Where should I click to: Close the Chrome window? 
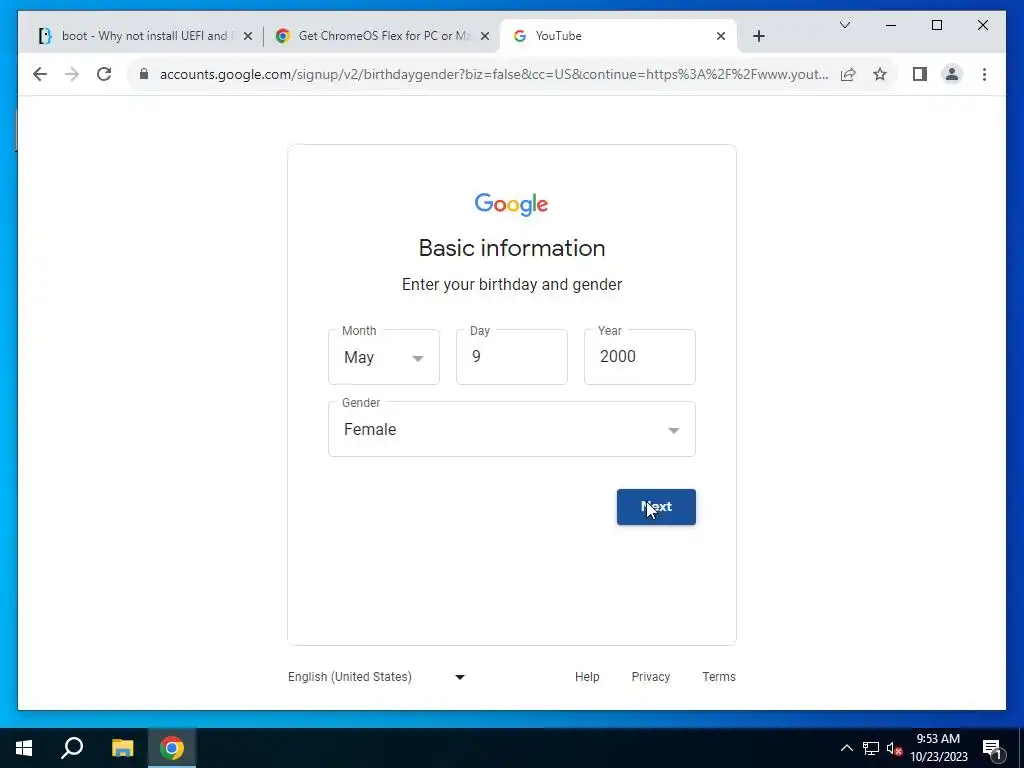tap(983, 25)
